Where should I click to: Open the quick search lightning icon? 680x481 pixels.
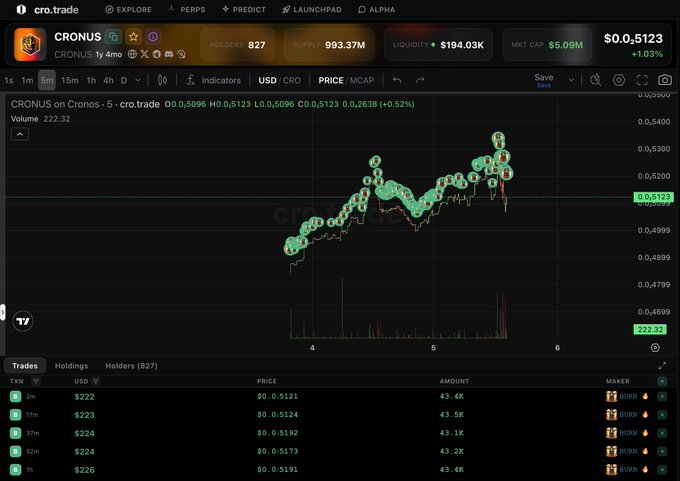coord(595,80)
